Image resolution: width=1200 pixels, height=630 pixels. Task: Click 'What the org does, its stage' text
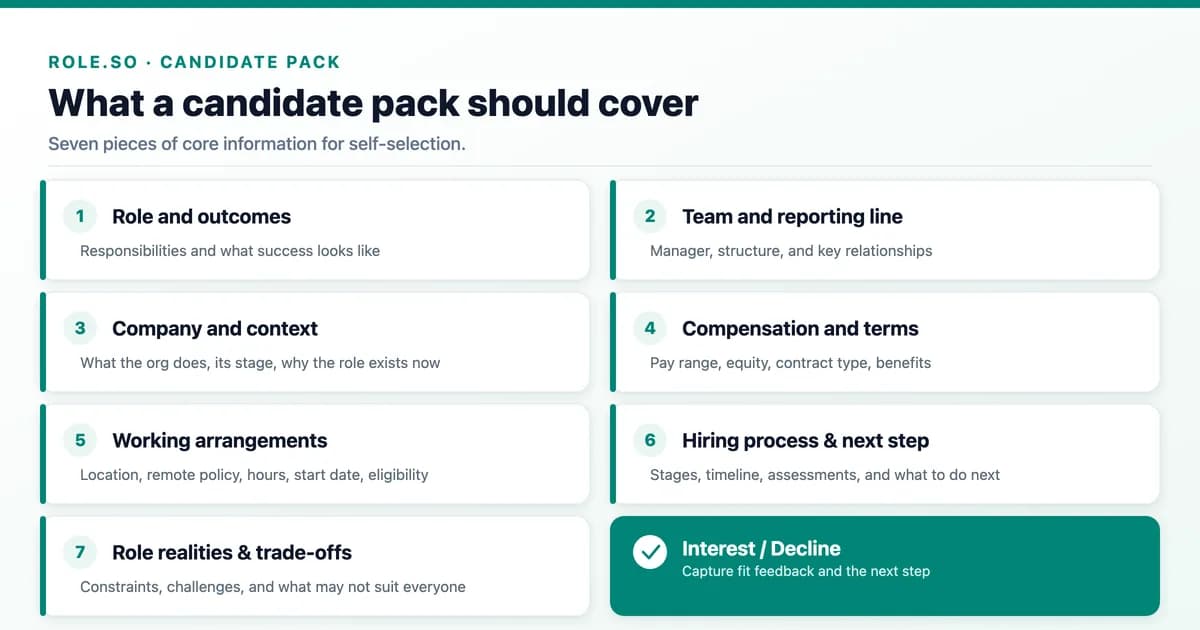(x=260, y=363)
